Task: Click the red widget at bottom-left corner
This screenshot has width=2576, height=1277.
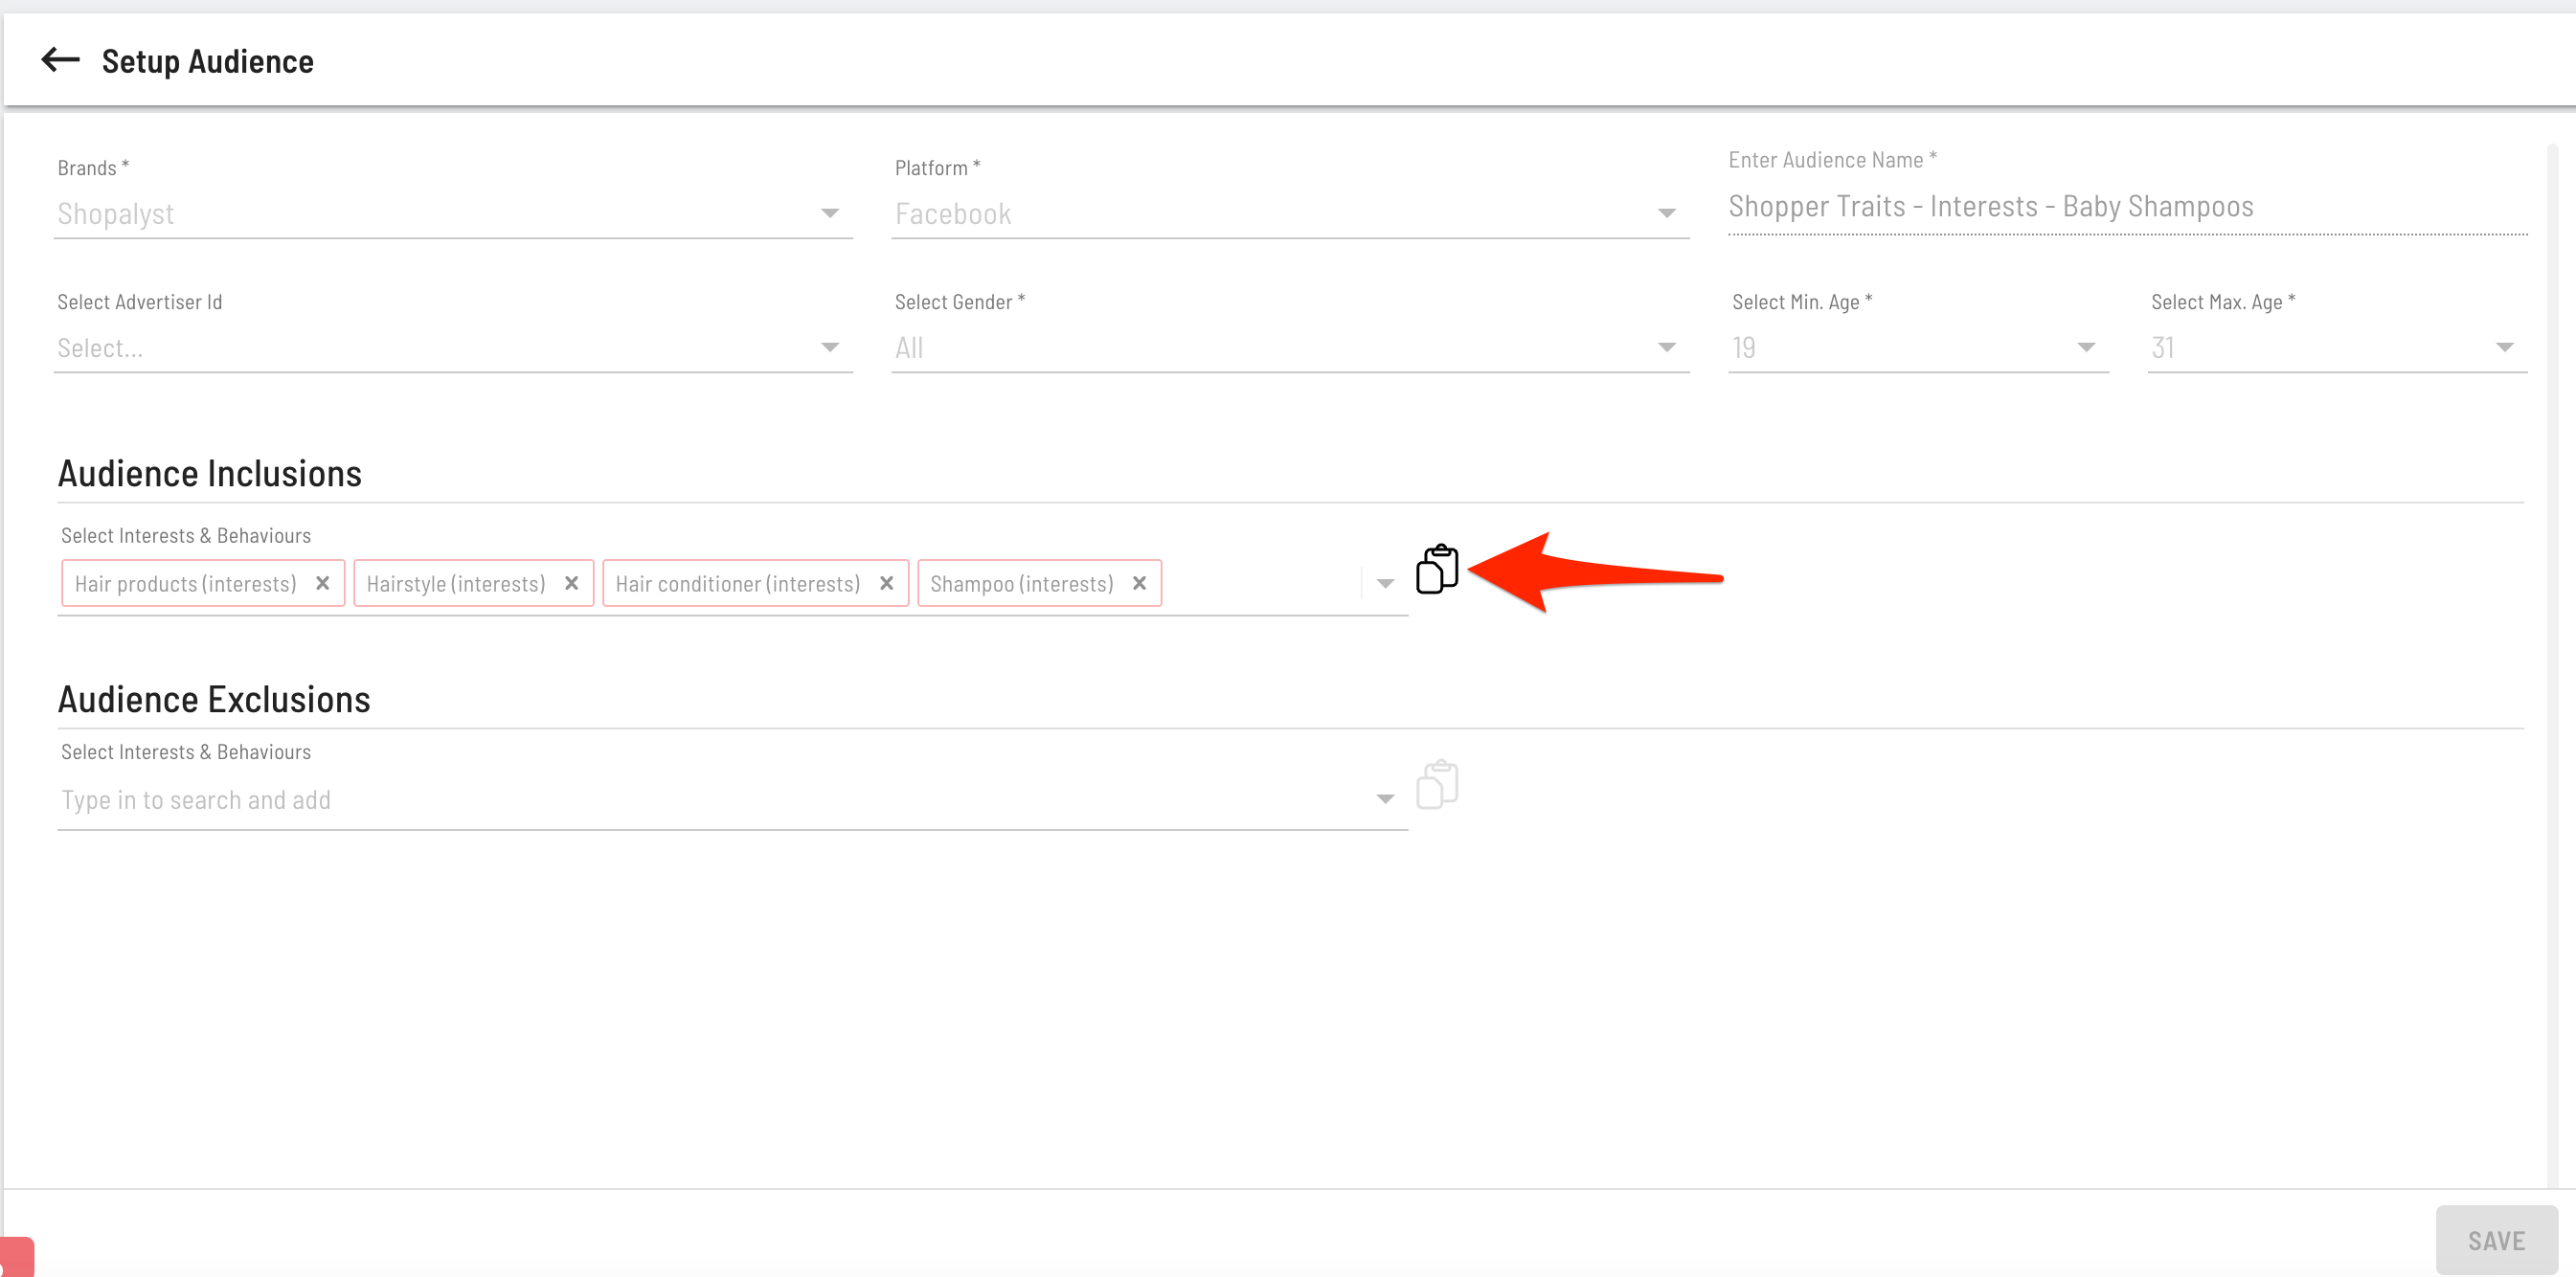Action: click(x=16, y=1257)
